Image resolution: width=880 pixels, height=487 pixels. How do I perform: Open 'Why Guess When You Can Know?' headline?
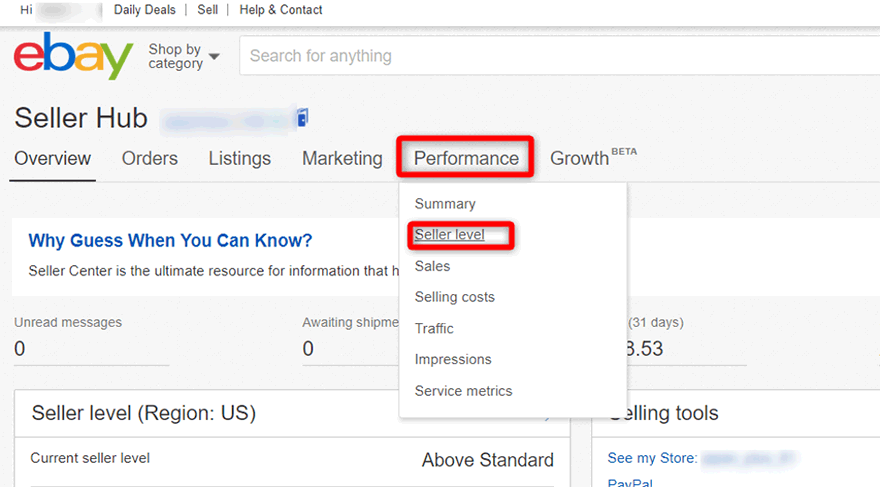tap(170, 241)
